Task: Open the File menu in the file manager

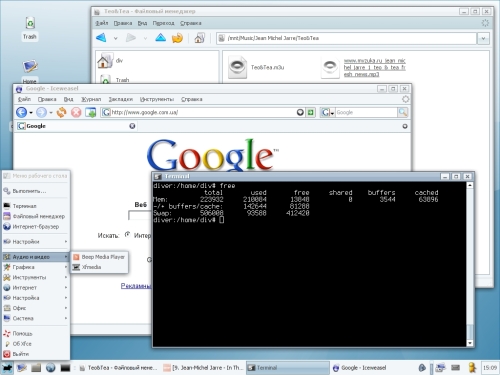Action: (102, 23)
